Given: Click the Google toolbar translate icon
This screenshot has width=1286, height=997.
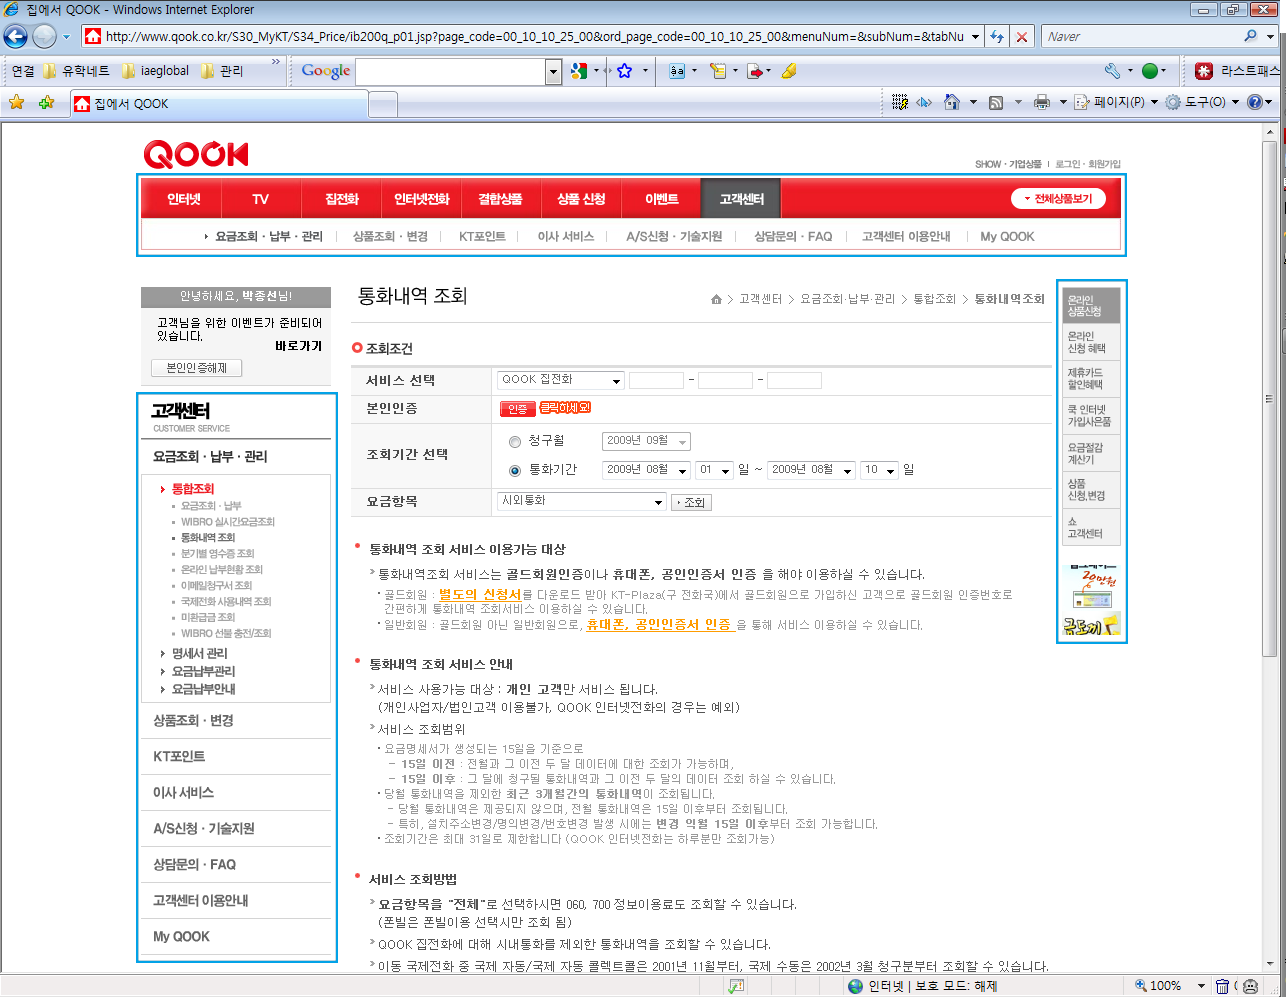Looking at the screenshot, I should point(677,71).
